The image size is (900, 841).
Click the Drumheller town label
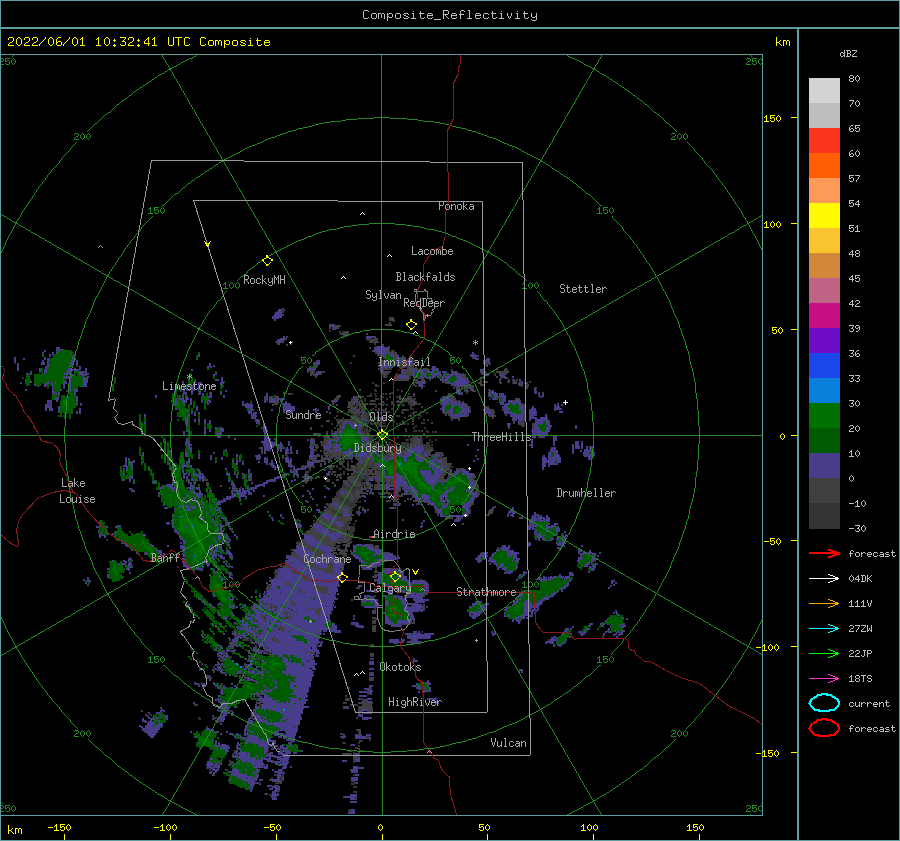[x=586, y=493]
